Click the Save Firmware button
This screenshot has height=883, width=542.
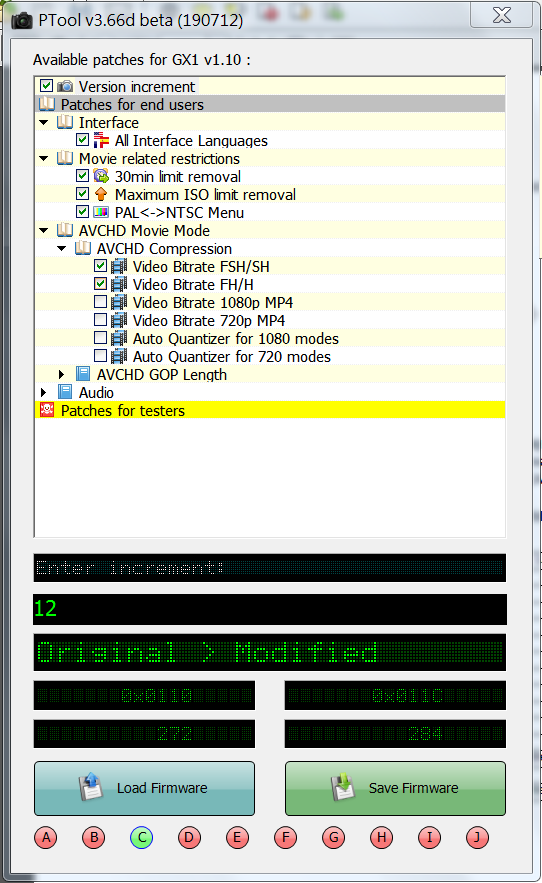396,788
